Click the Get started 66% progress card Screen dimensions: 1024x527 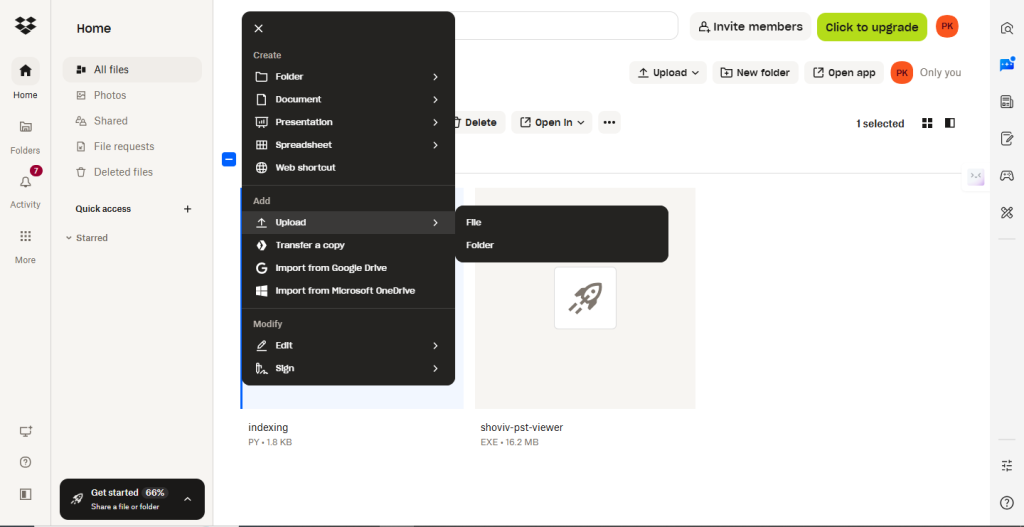[132, 499]
